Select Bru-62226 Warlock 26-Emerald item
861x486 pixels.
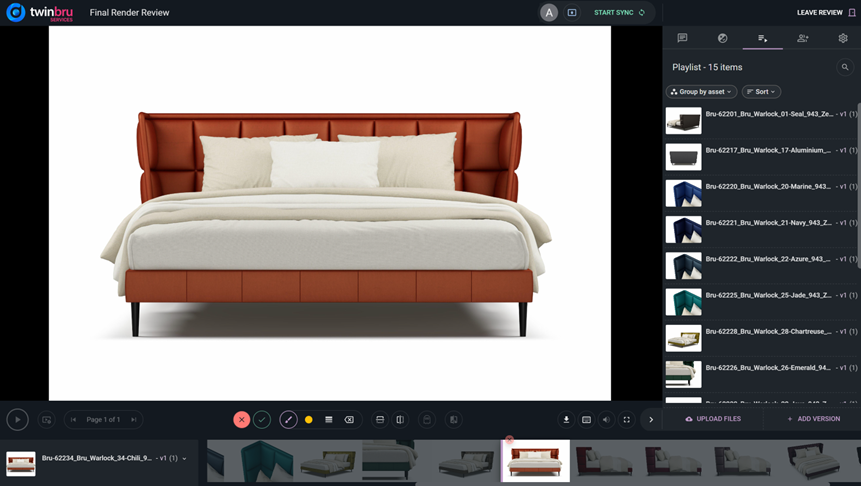pyautogui.click(x=761, y=374)
